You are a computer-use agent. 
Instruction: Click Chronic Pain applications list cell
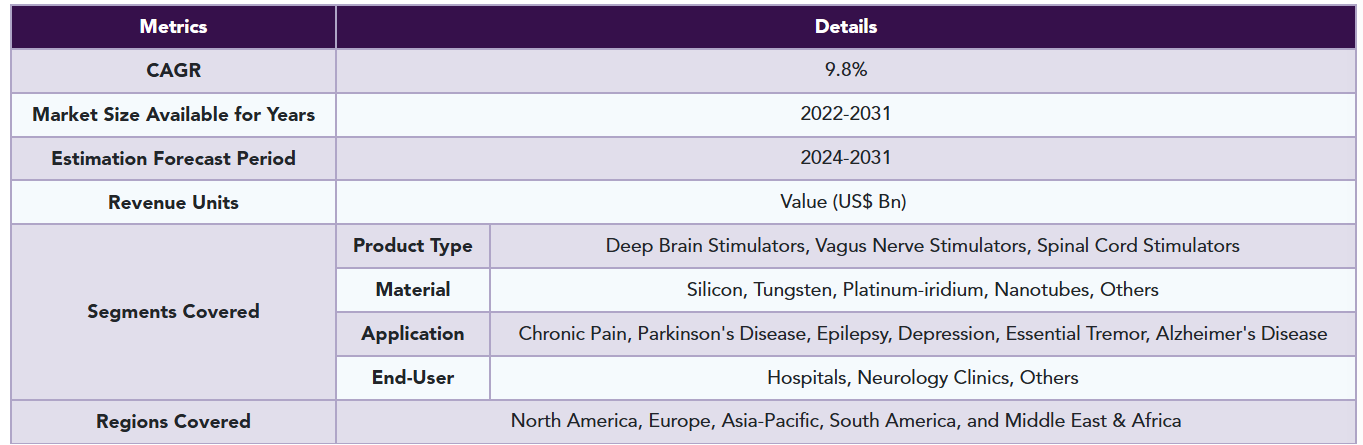point(923,334)
